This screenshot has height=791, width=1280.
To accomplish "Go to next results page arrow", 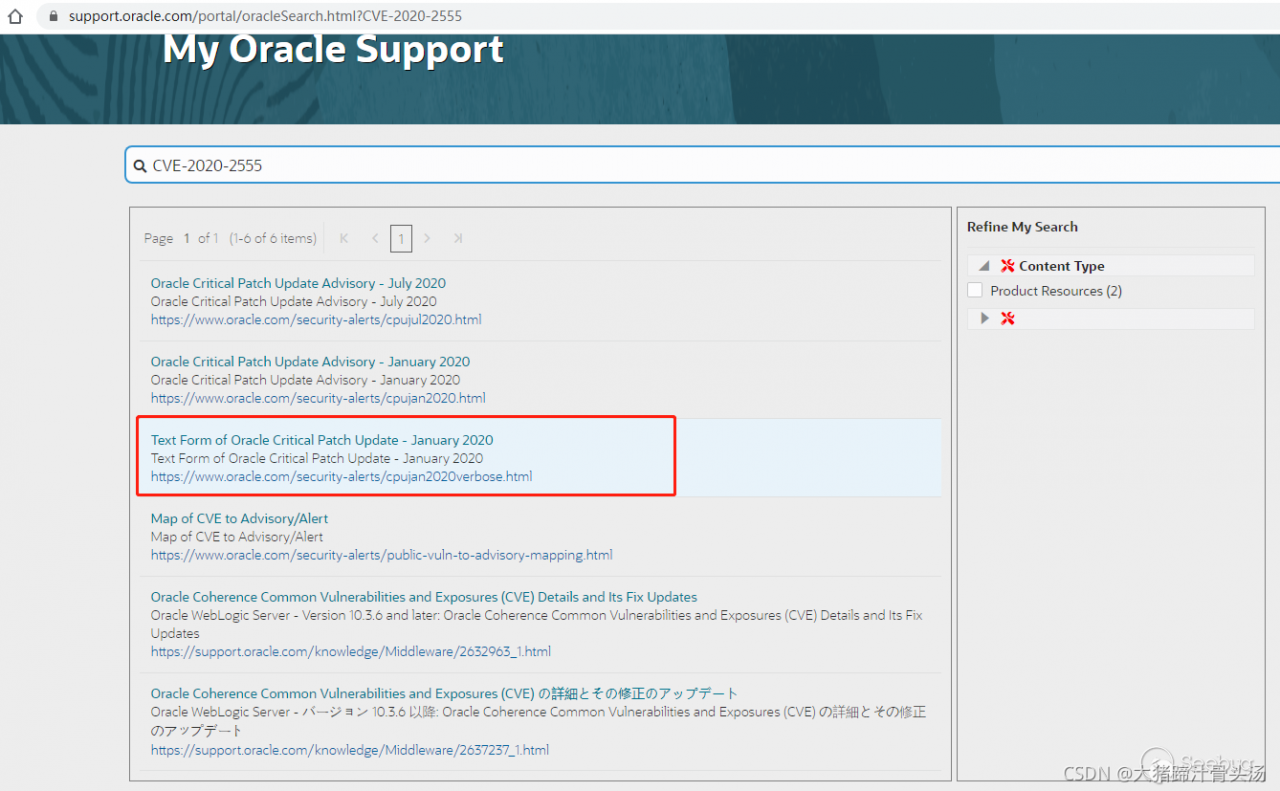I will (x=427, y=238).
